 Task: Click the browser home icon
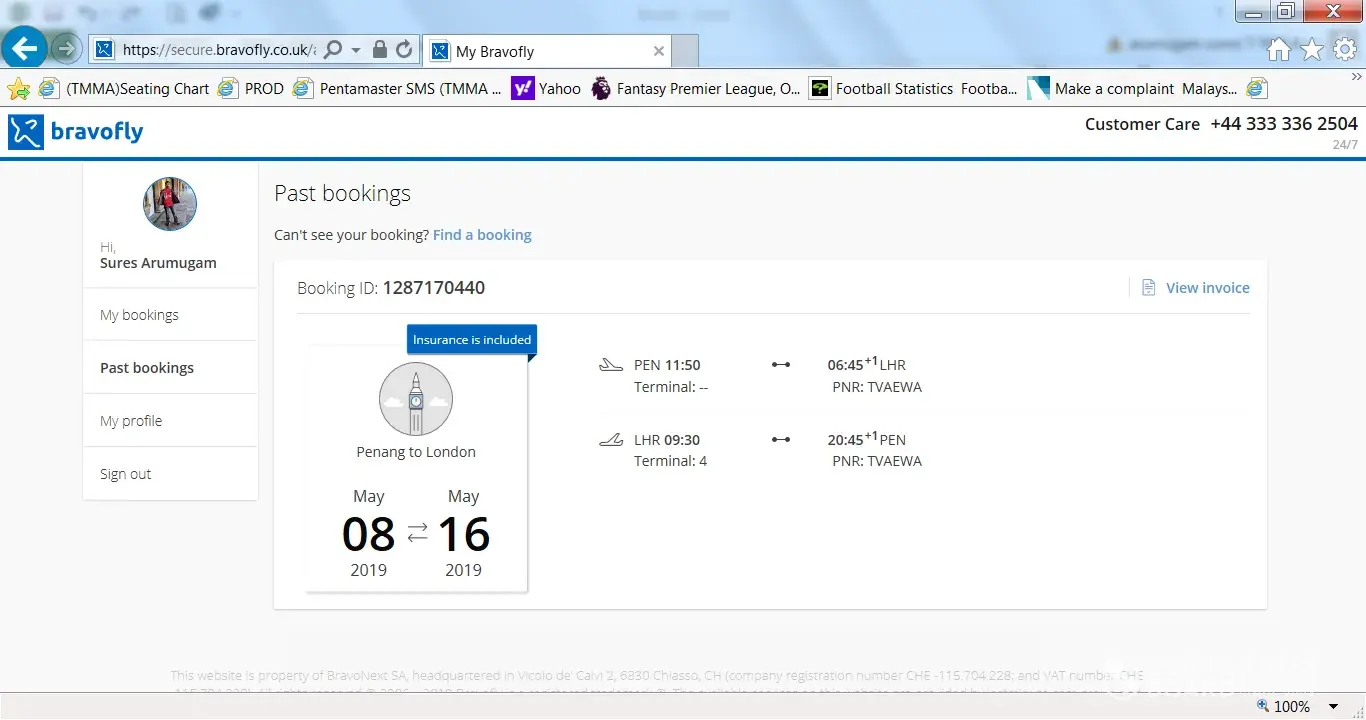[x=1278, y=50]
